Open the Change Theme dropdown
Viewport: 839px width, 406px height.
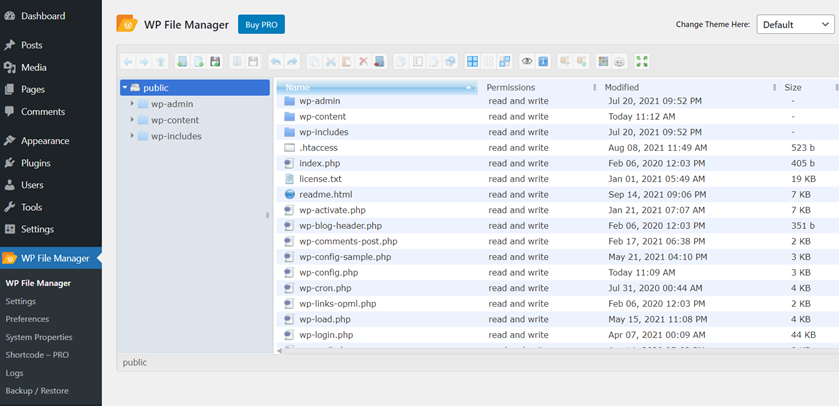click(795, 24)
